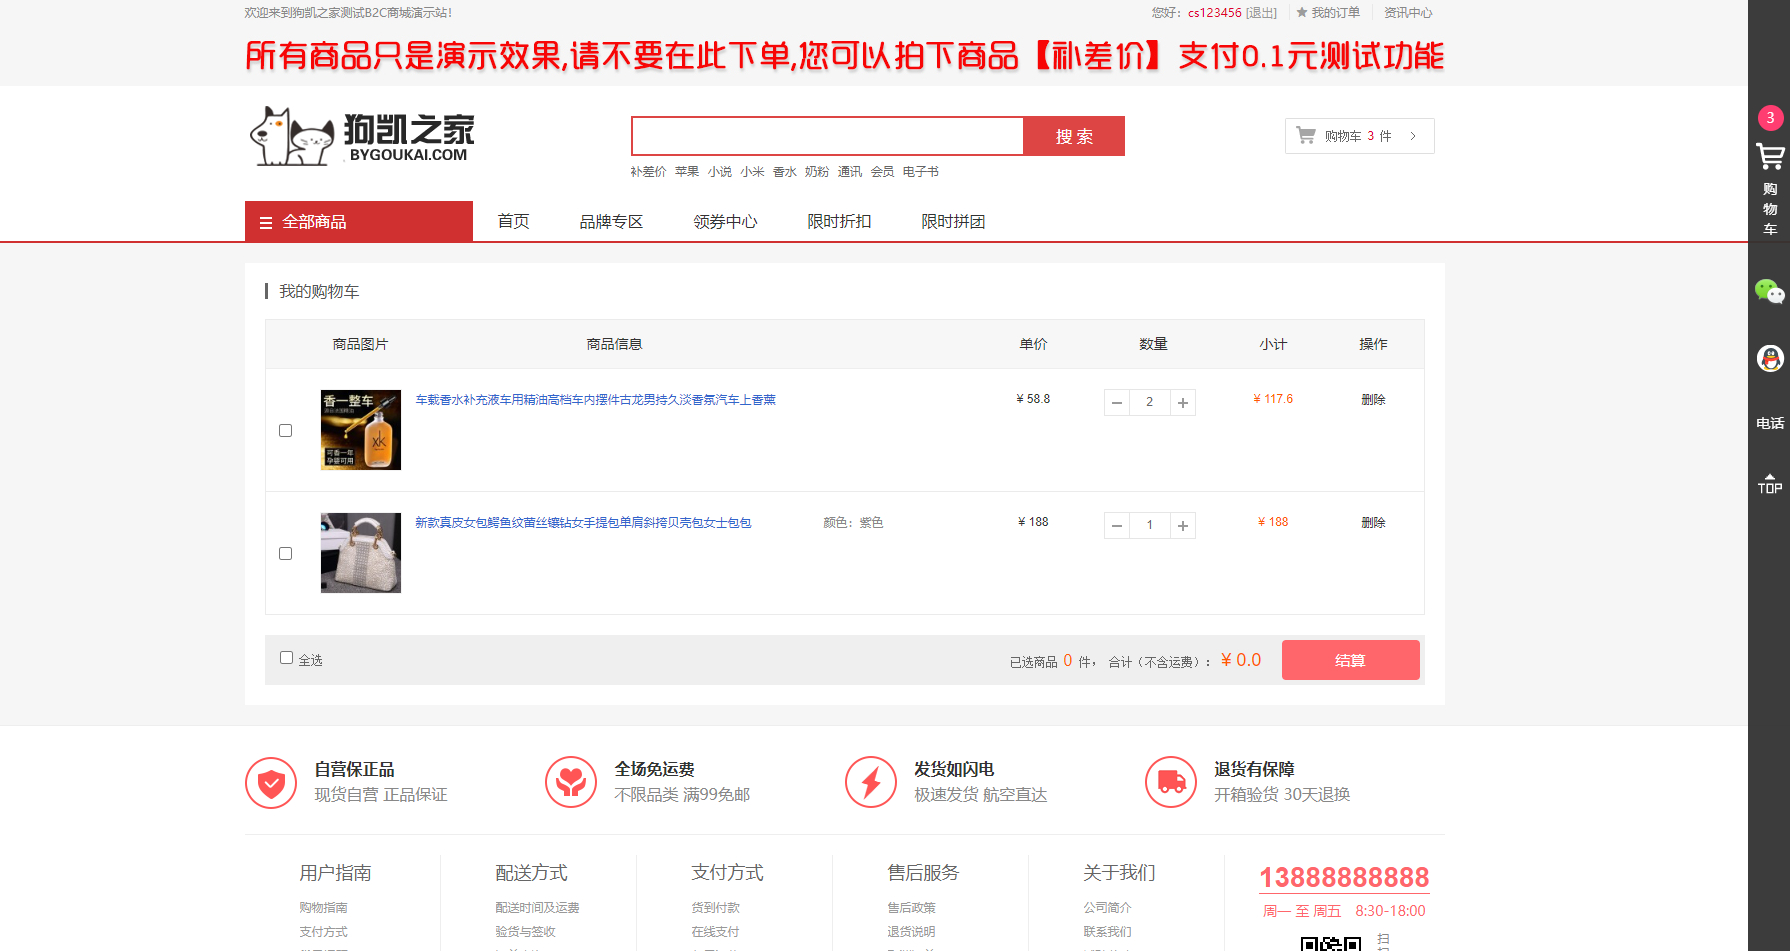Click the 结算 checkout button
1790x951 pixels.
pyautogui.click(x=1350, y=660)
